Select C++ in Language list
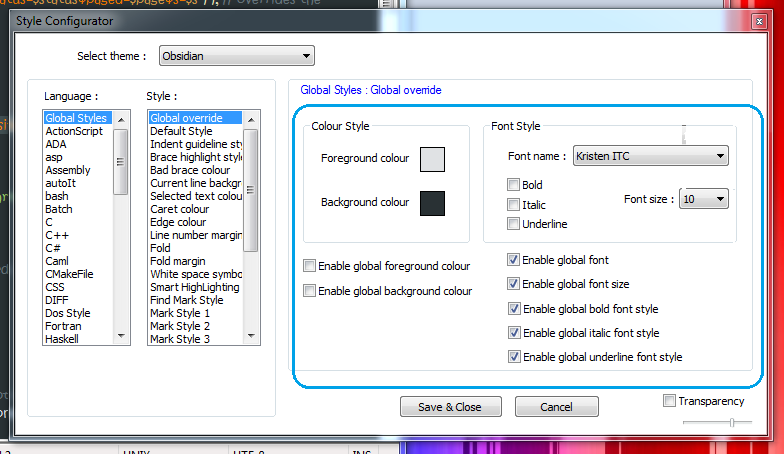The height and width of the screenshot is (454, 784). (x=78, y=235)
